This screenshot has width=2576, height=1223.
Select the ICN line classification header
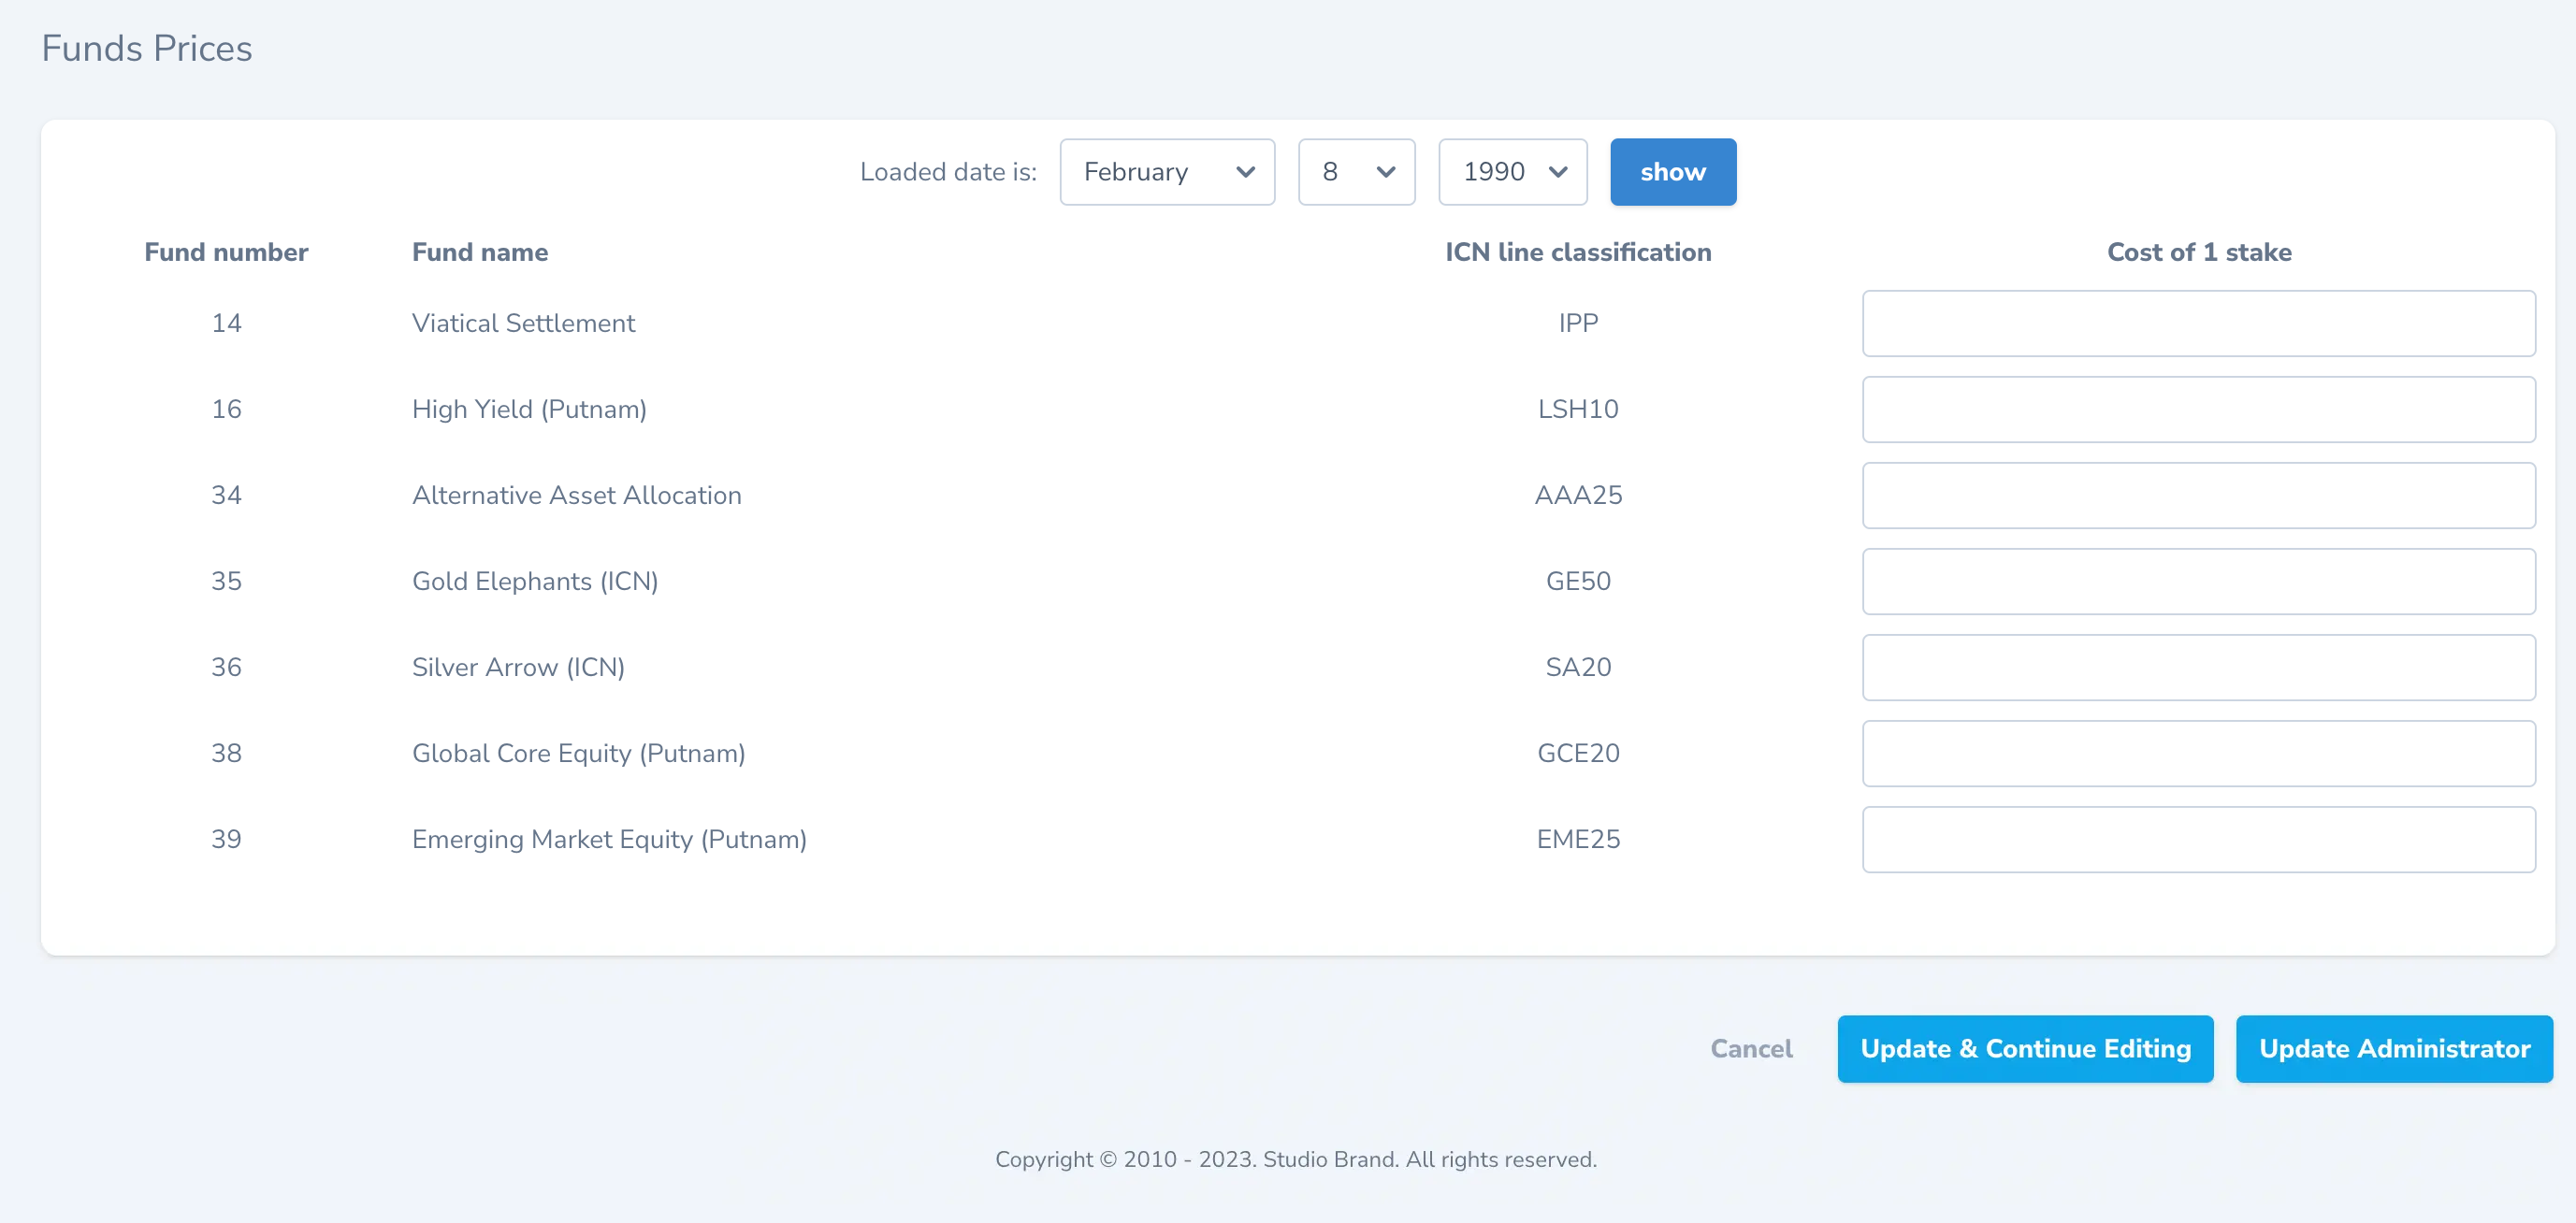1578,252
